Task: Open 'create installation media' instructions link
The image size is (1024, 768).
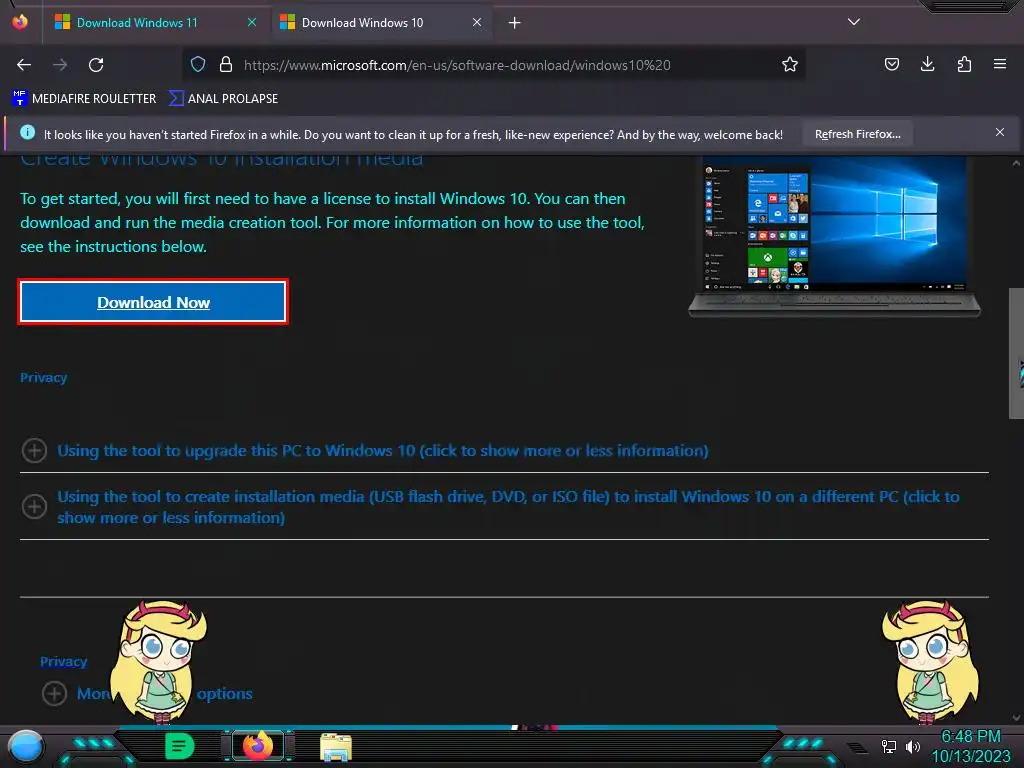Action: pos(508,507)
